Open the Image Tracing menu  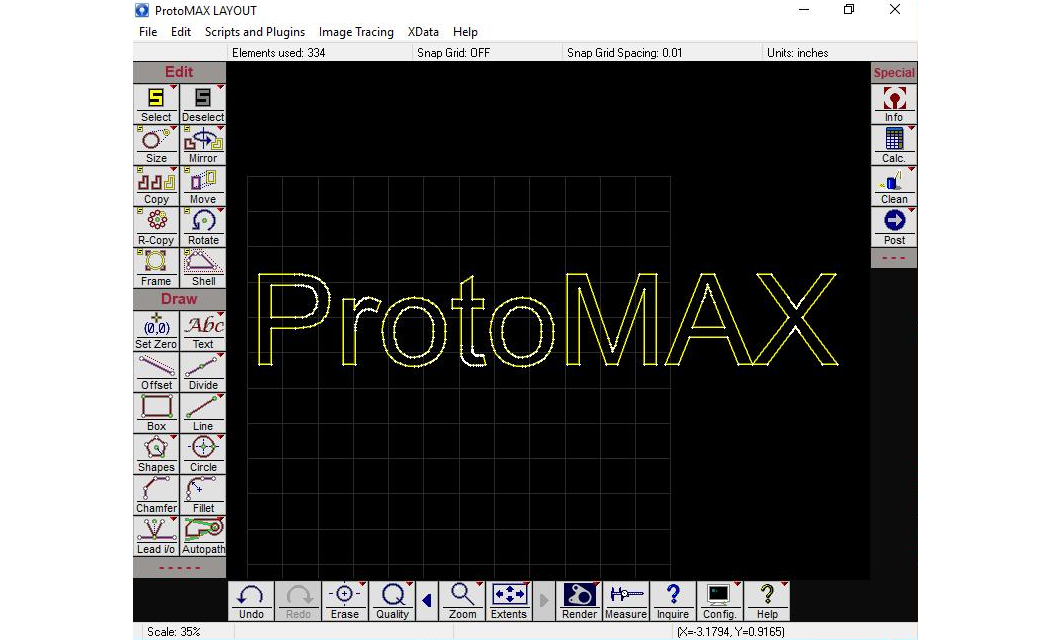[356, 32]
